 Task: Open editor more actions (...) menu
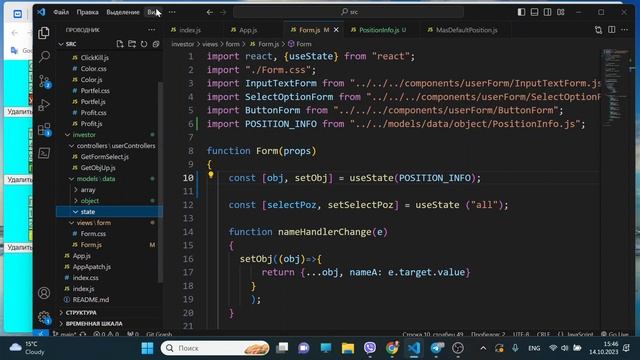[624, 30]
